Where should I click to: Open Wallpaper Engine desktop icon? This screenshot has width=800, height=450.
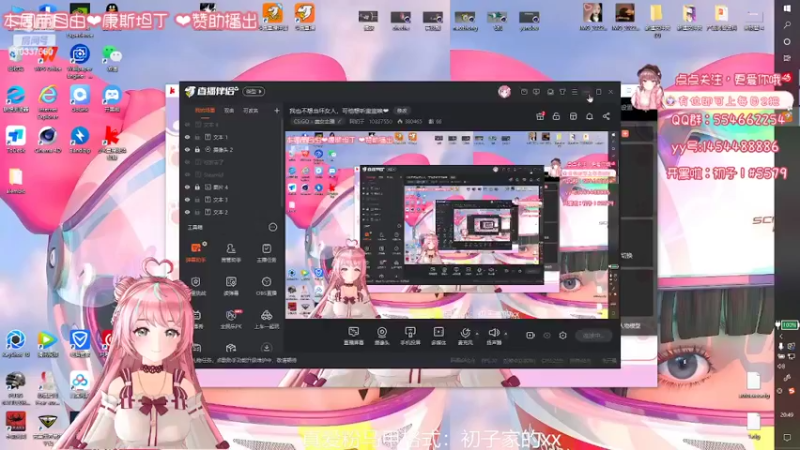coord(80,62)
